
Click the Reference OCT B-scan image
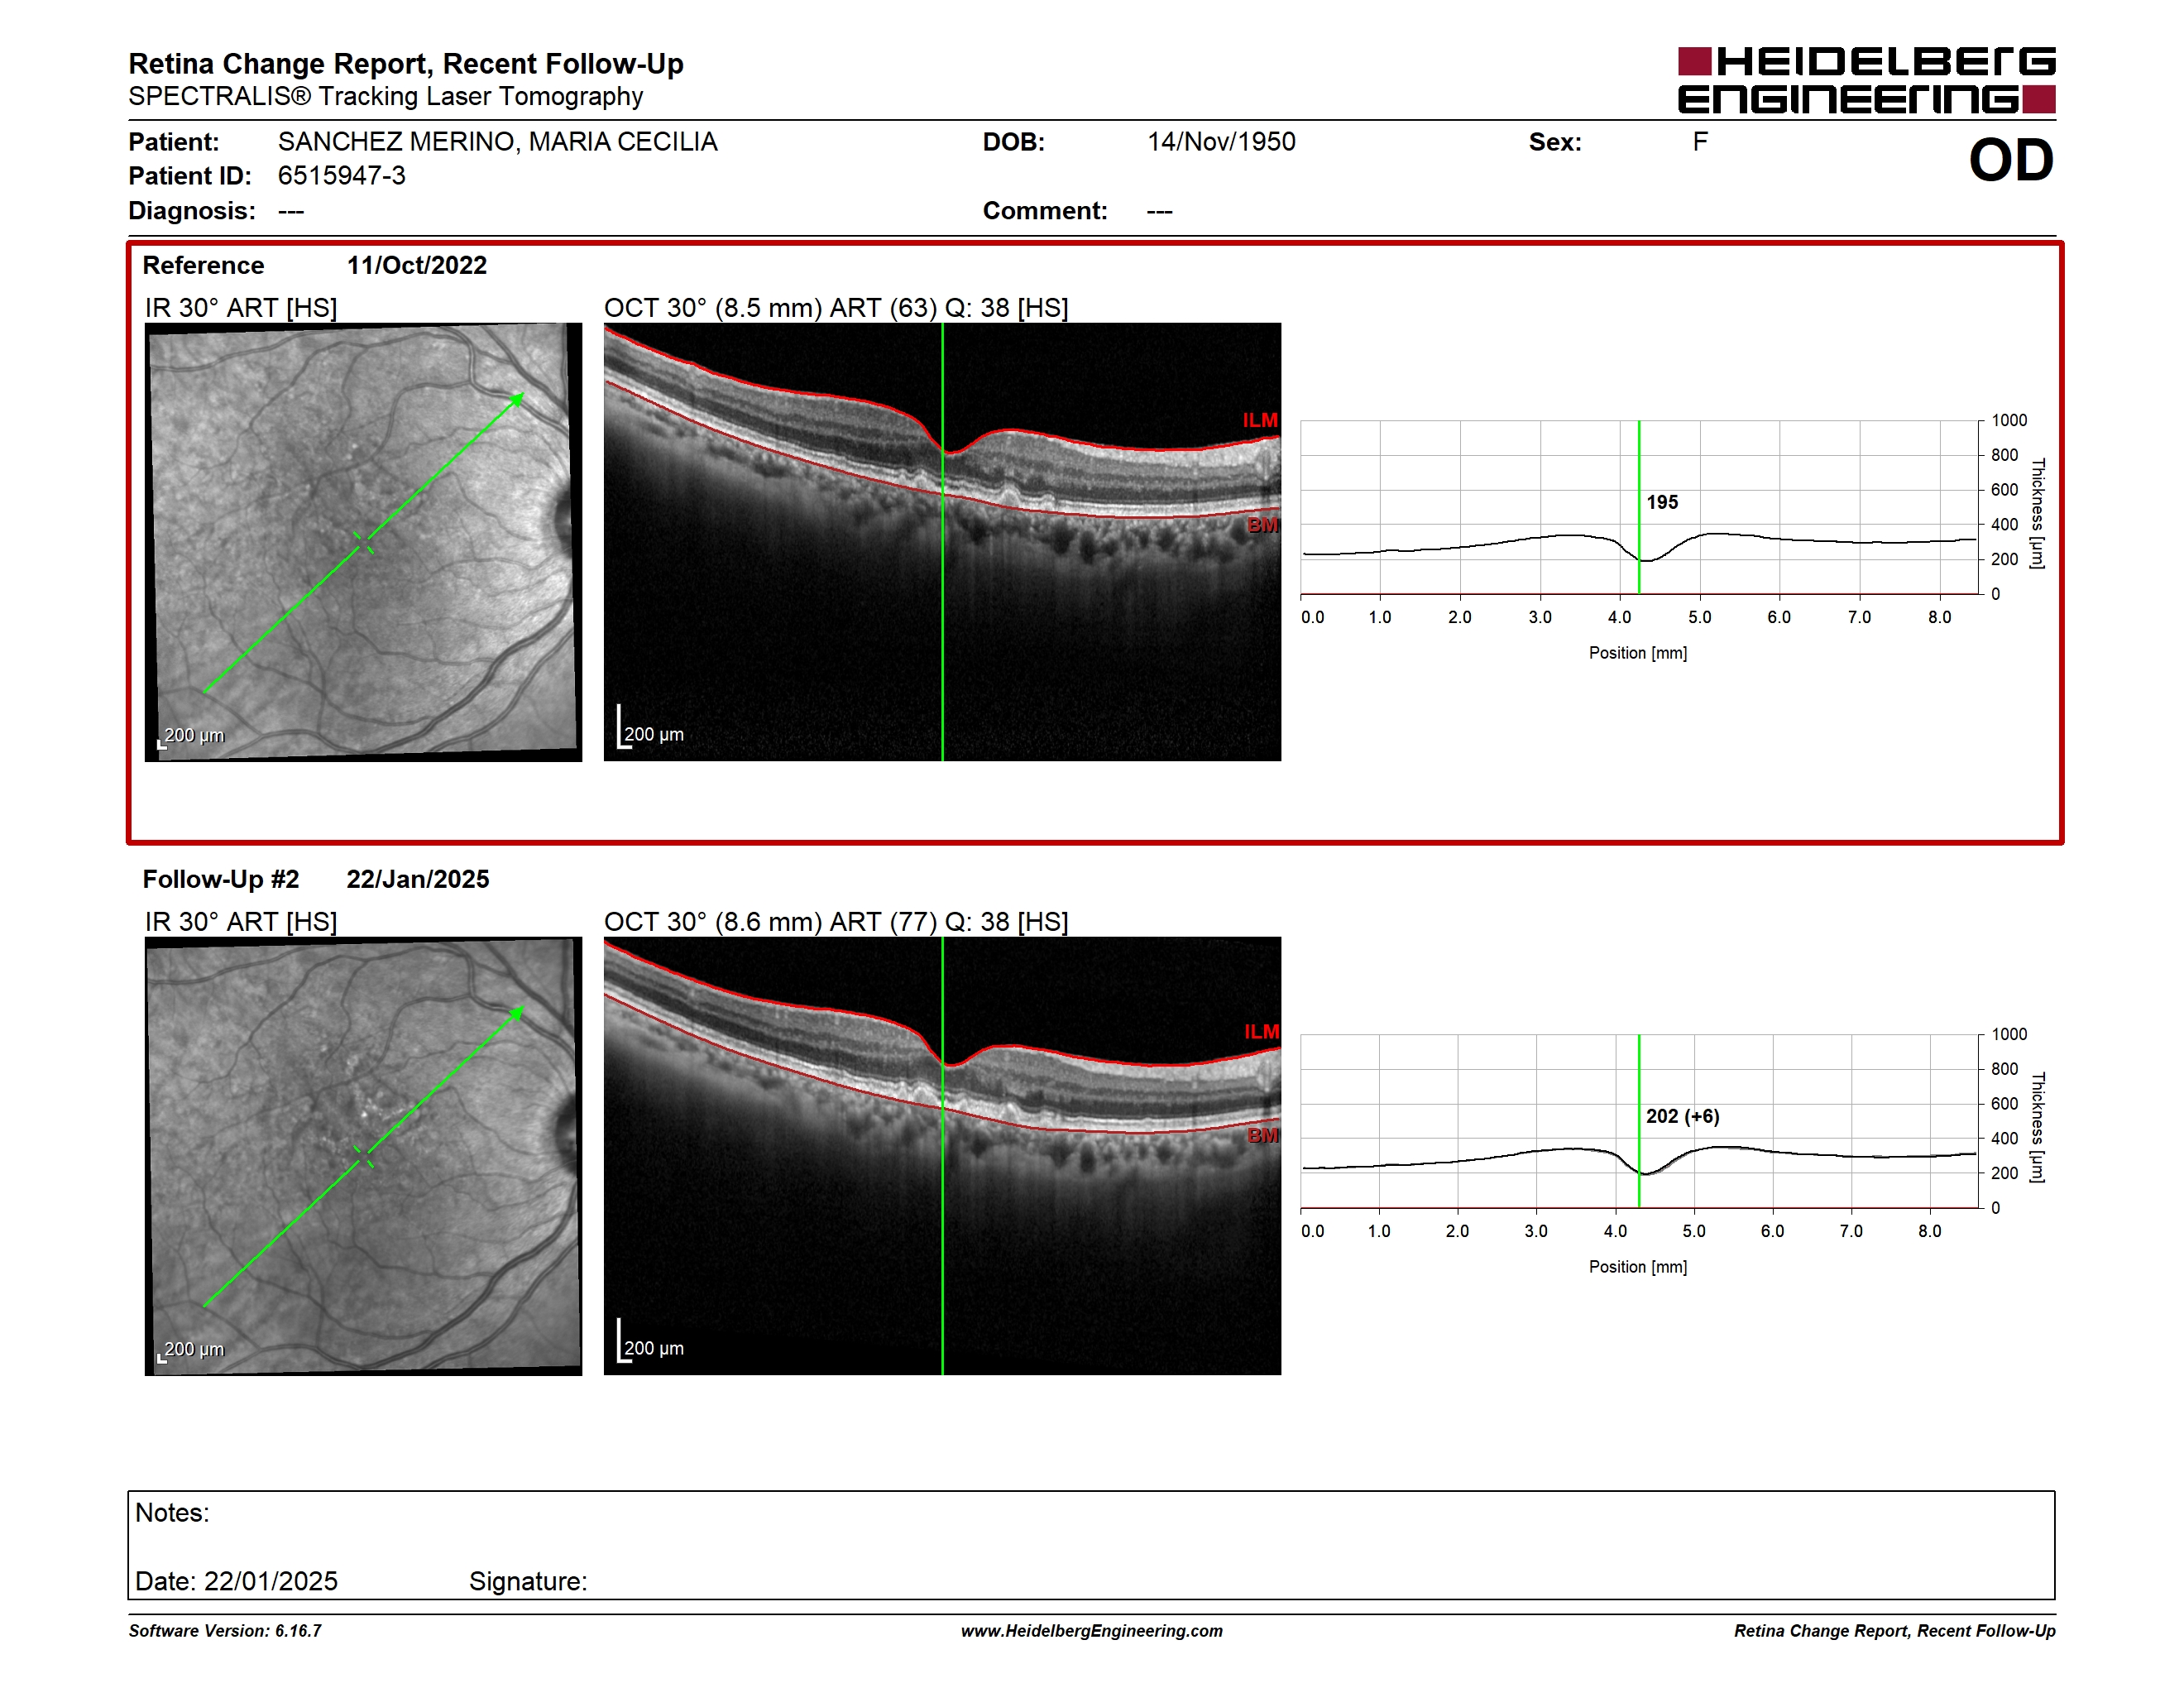pos(942,541)
